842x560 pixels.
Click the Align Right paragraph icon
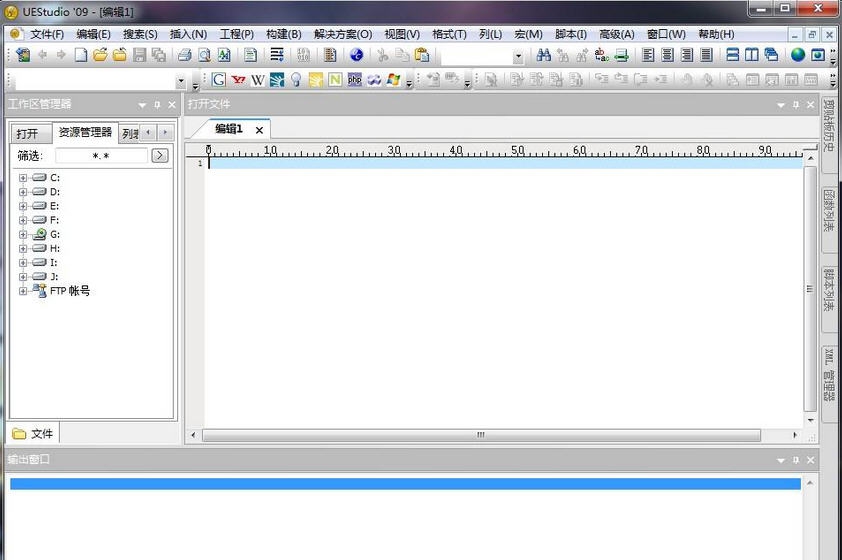click(687, 55)
